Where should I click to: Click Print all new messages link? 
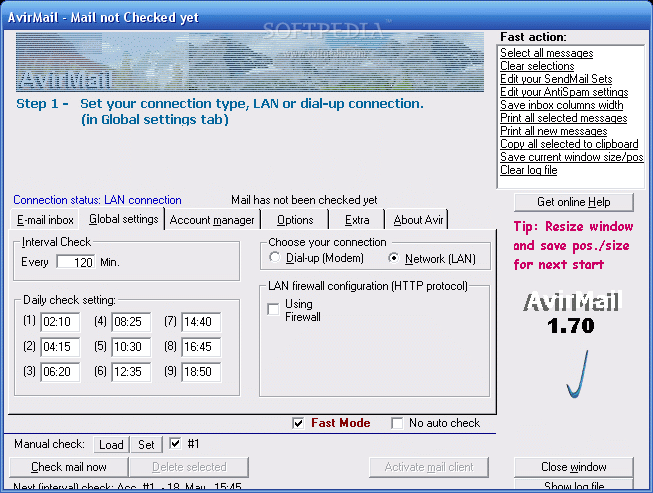tap(553, 131)
